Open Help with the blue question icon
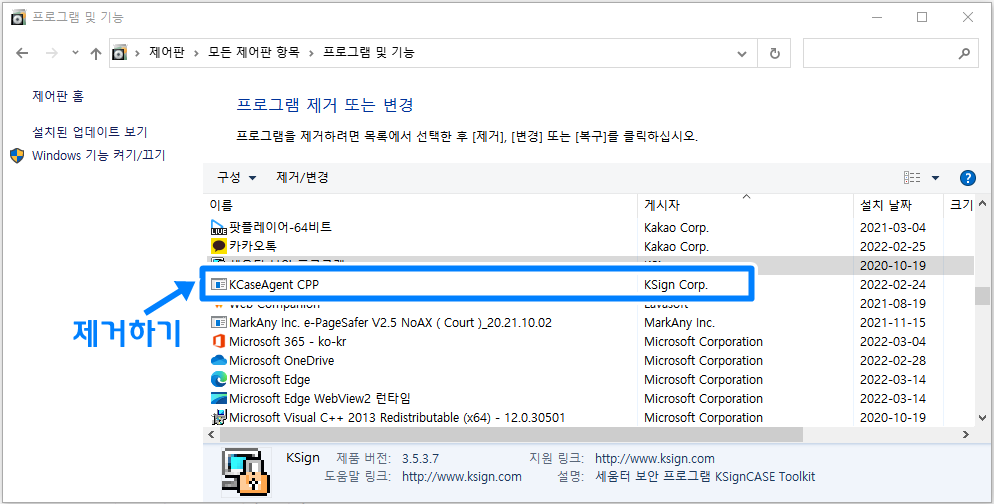Screen dimensions: 994x504 [x=967, y=178]
